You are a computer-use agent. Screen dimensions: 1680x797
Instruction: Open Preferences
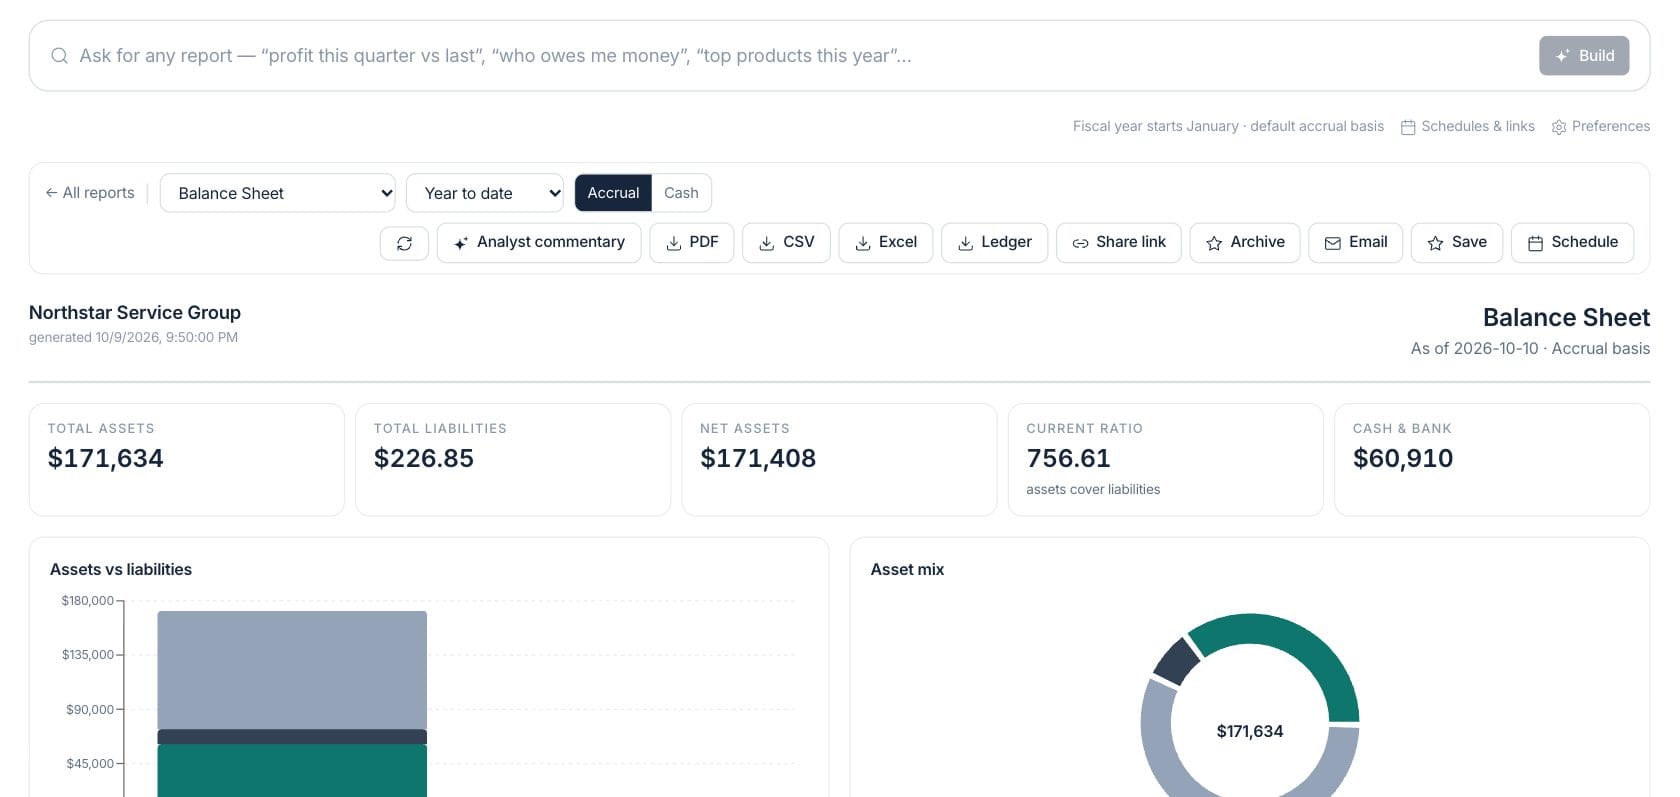pos(1601,127)
